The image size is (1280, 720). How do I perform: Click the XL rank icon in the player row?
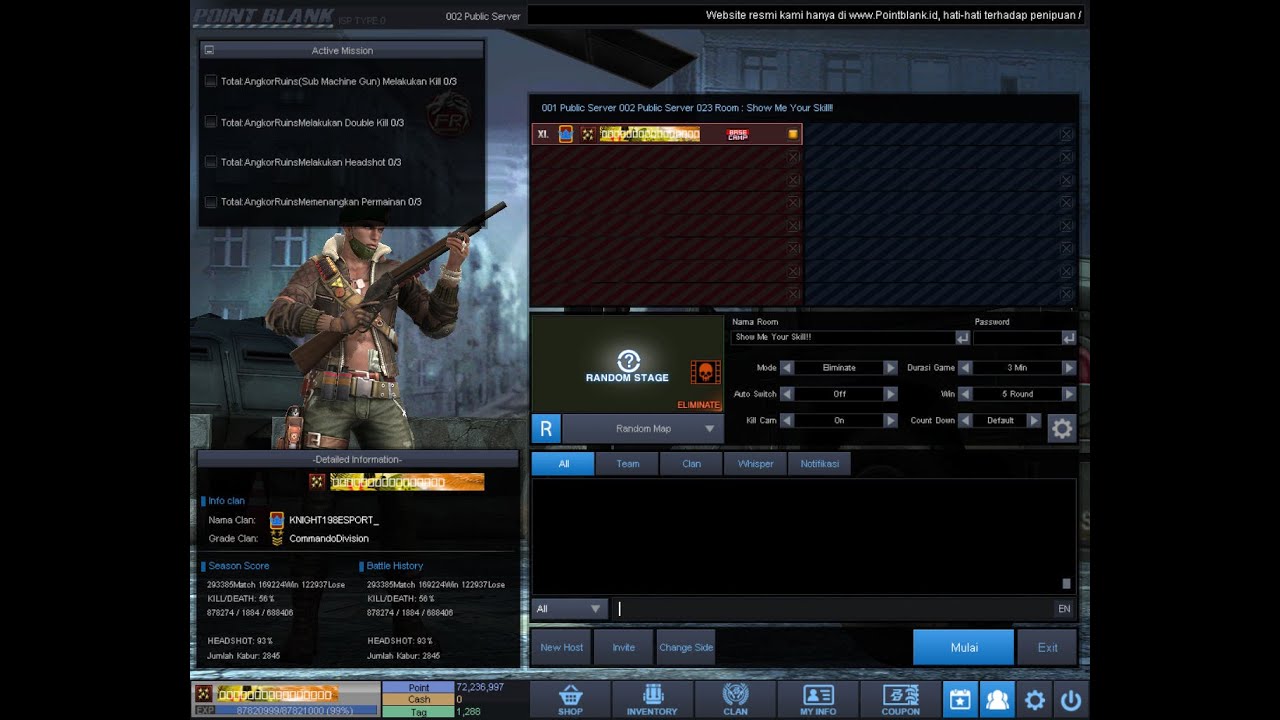[x=543, y=134]
